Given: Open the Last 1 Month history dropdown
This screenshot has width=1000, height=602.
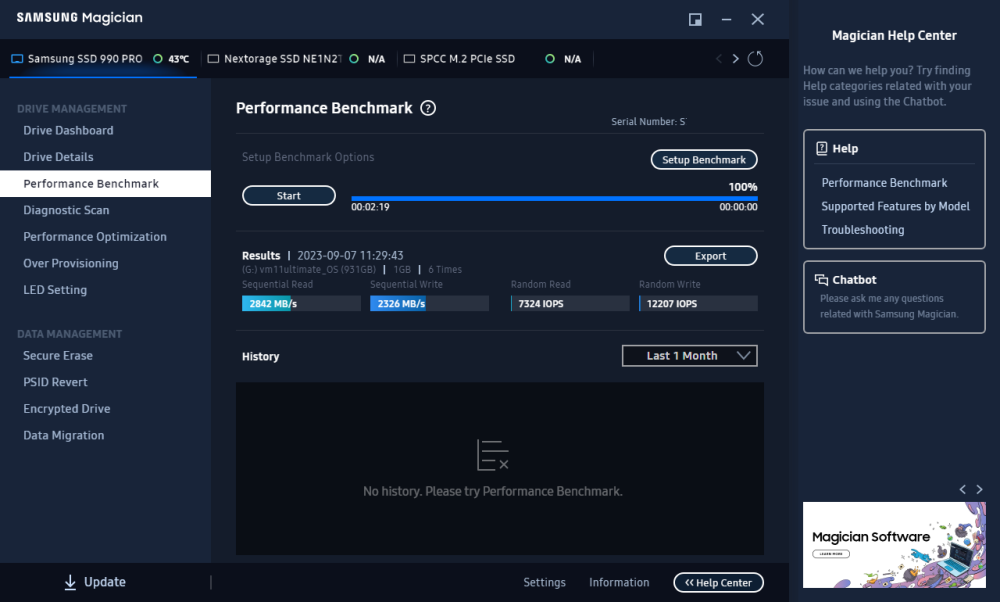Looking at the screenshot, I should tap(689, 356).
